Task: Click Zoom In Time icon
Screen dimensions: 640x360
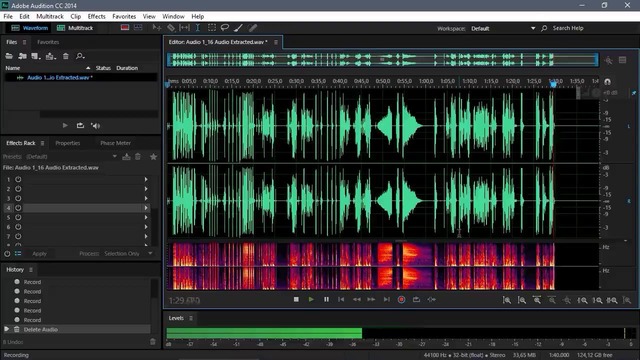Action: click(537, 300)
